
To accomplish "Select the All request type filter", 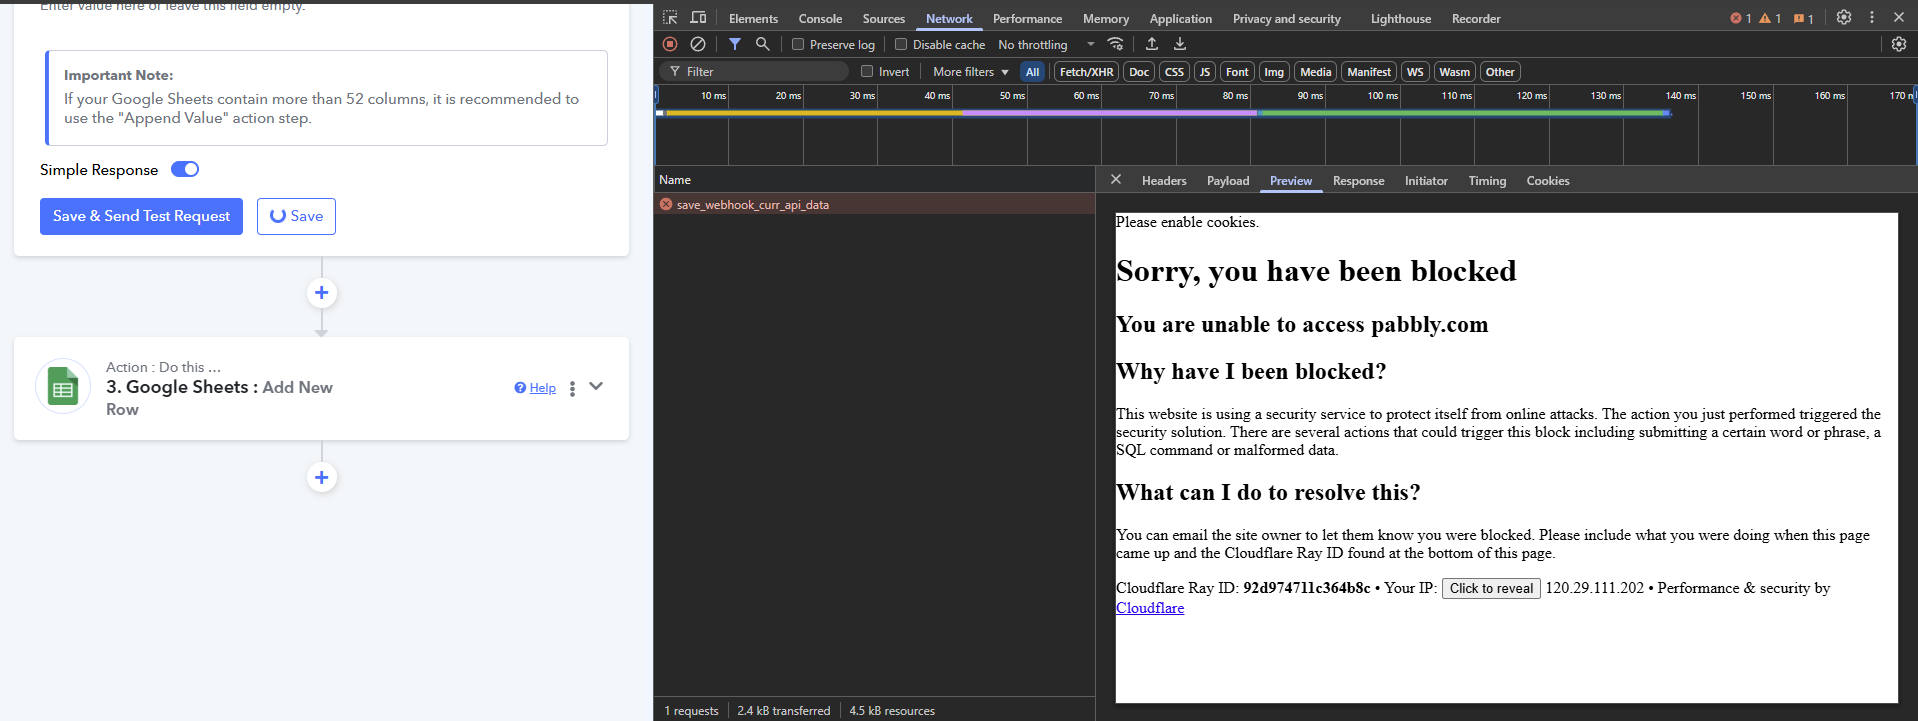I will tap(1032, 72).
